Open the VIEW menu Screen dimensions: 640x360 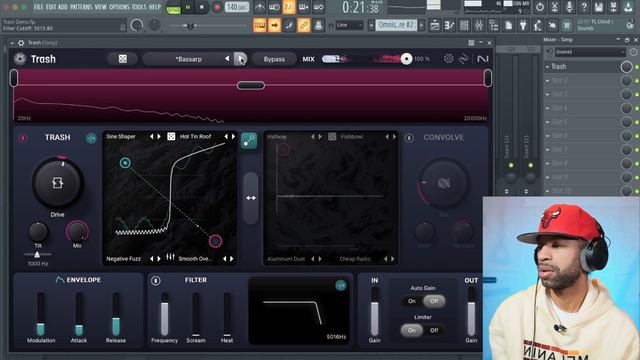[101, 7]
